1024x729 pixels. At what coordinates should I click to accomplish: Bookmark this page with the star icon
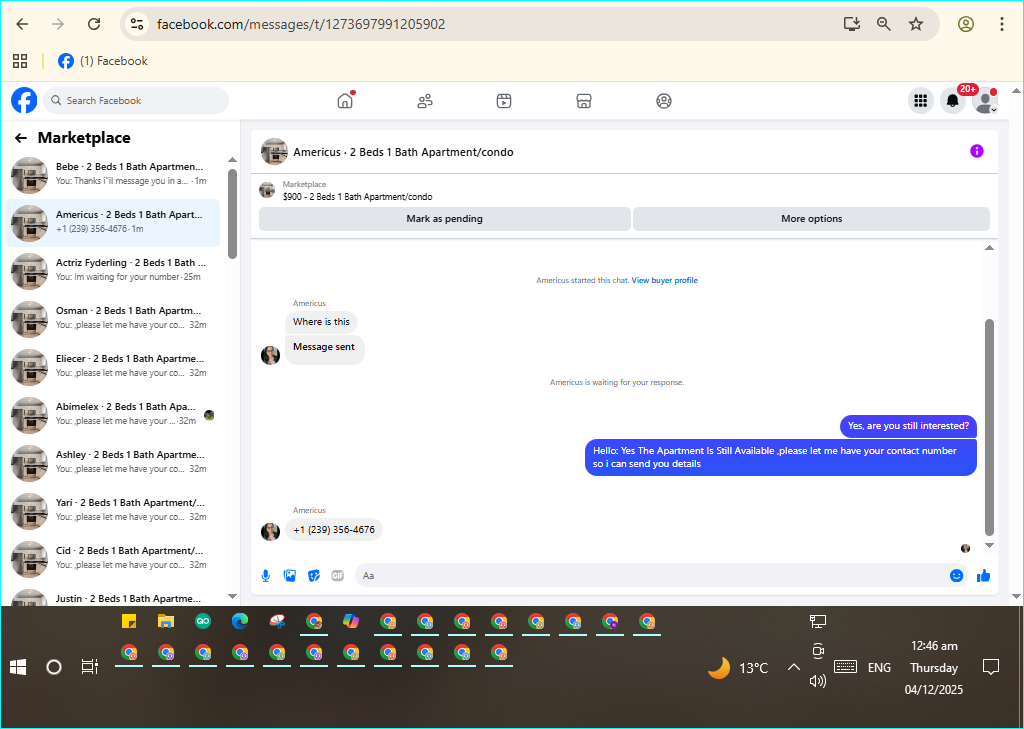916,24
